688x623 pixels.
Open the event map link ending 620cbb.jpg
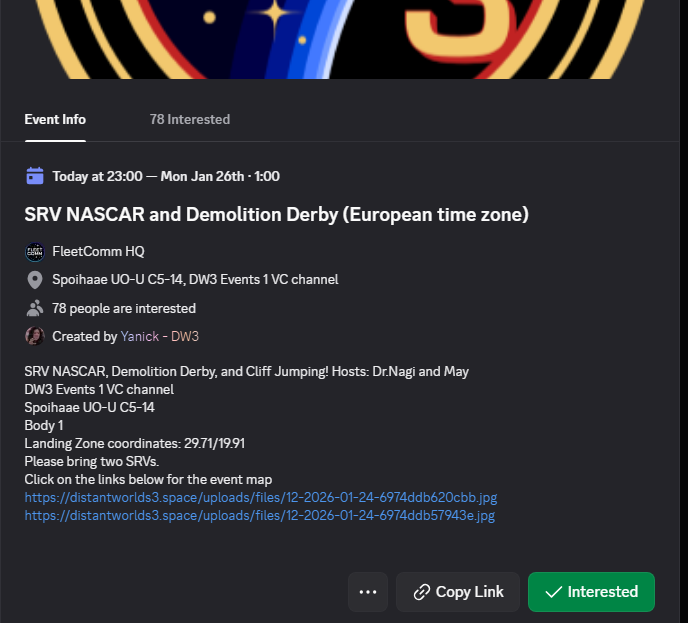[x=261, y=498]
